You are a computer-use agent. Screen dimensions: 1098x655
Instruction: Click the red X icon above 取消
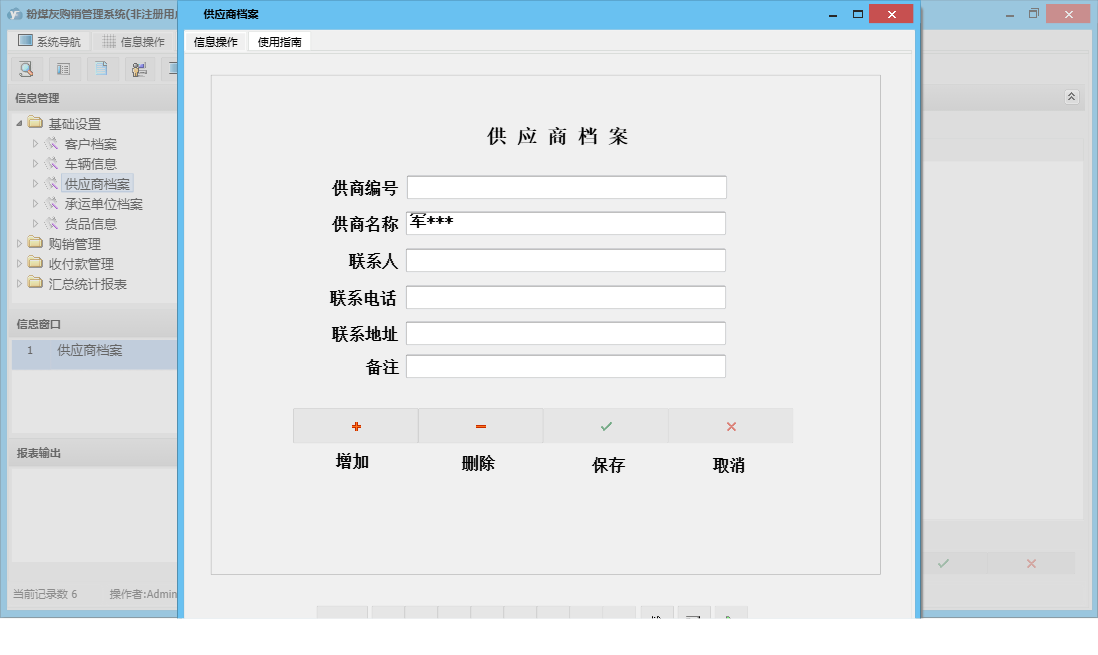tap(730, 425)
